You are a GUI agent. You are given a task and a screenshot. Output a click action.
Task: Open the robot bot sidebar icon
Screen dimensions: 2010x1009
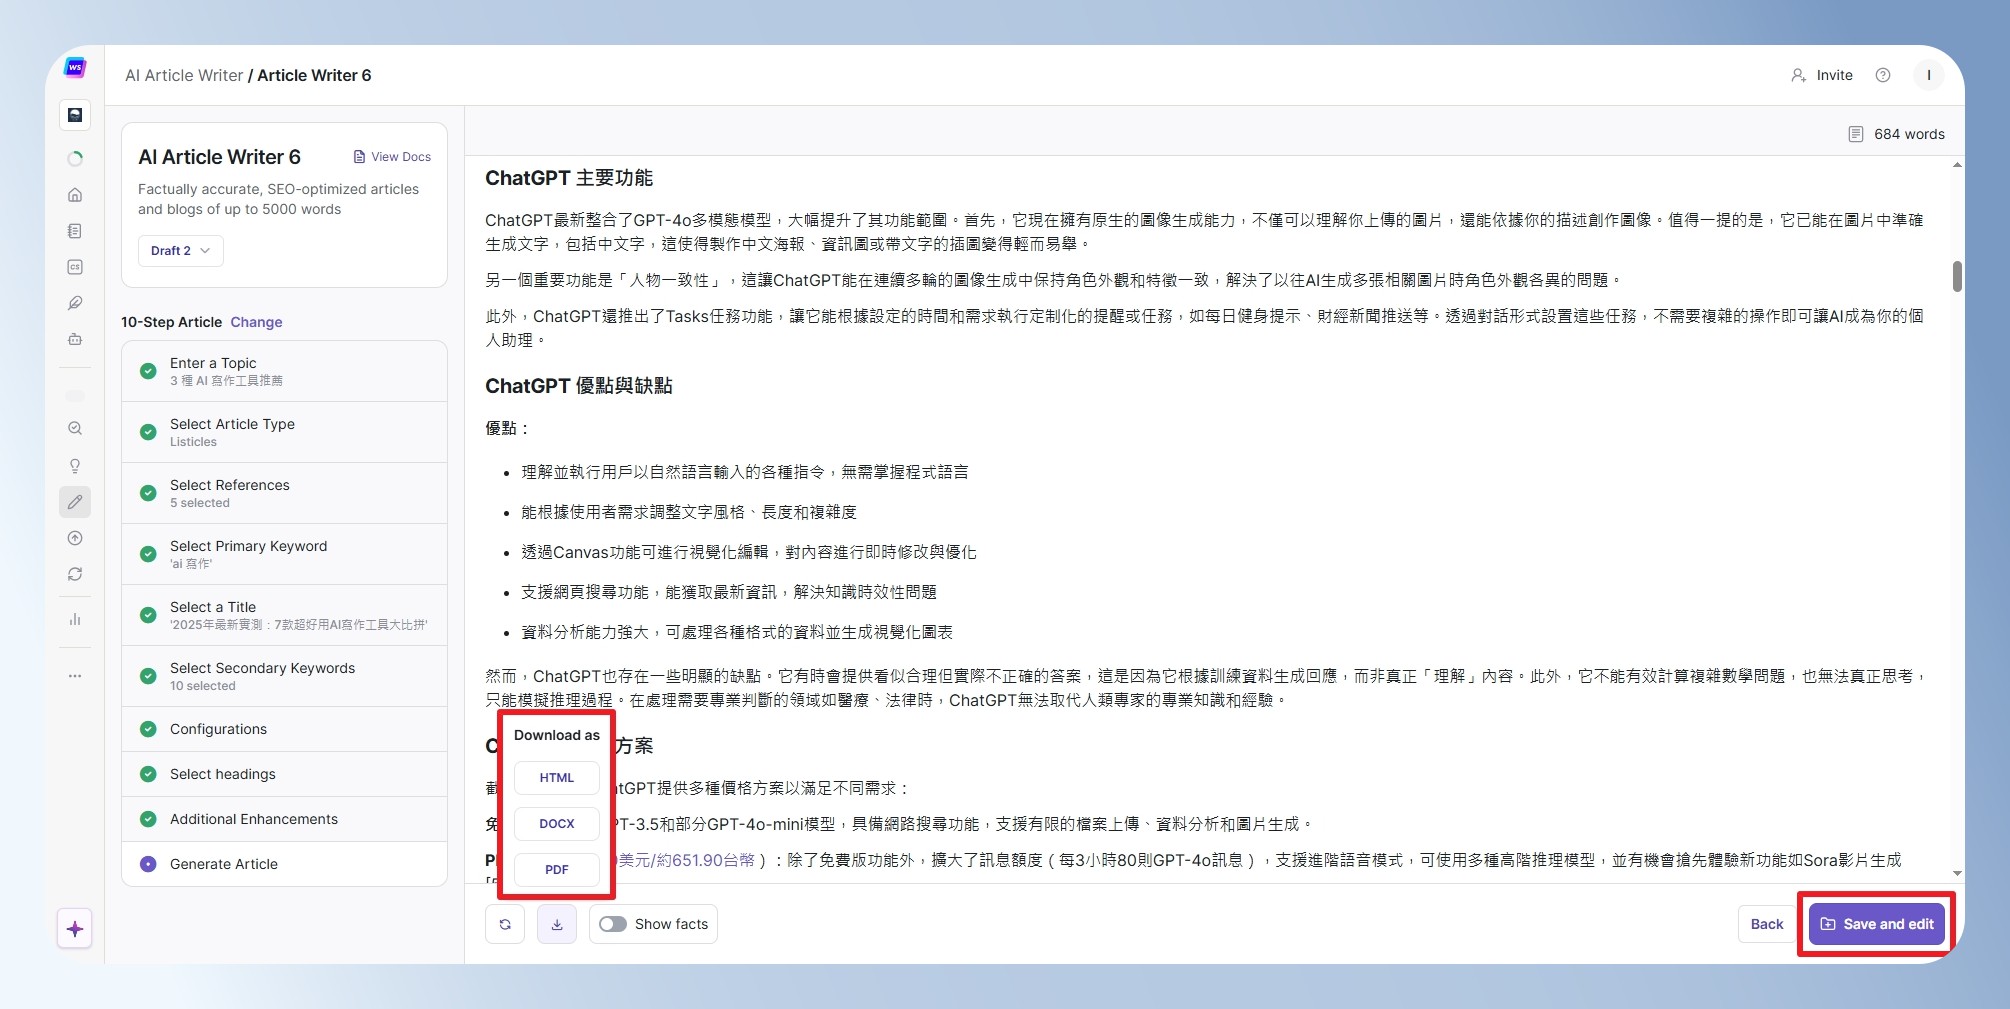[75, 339]
